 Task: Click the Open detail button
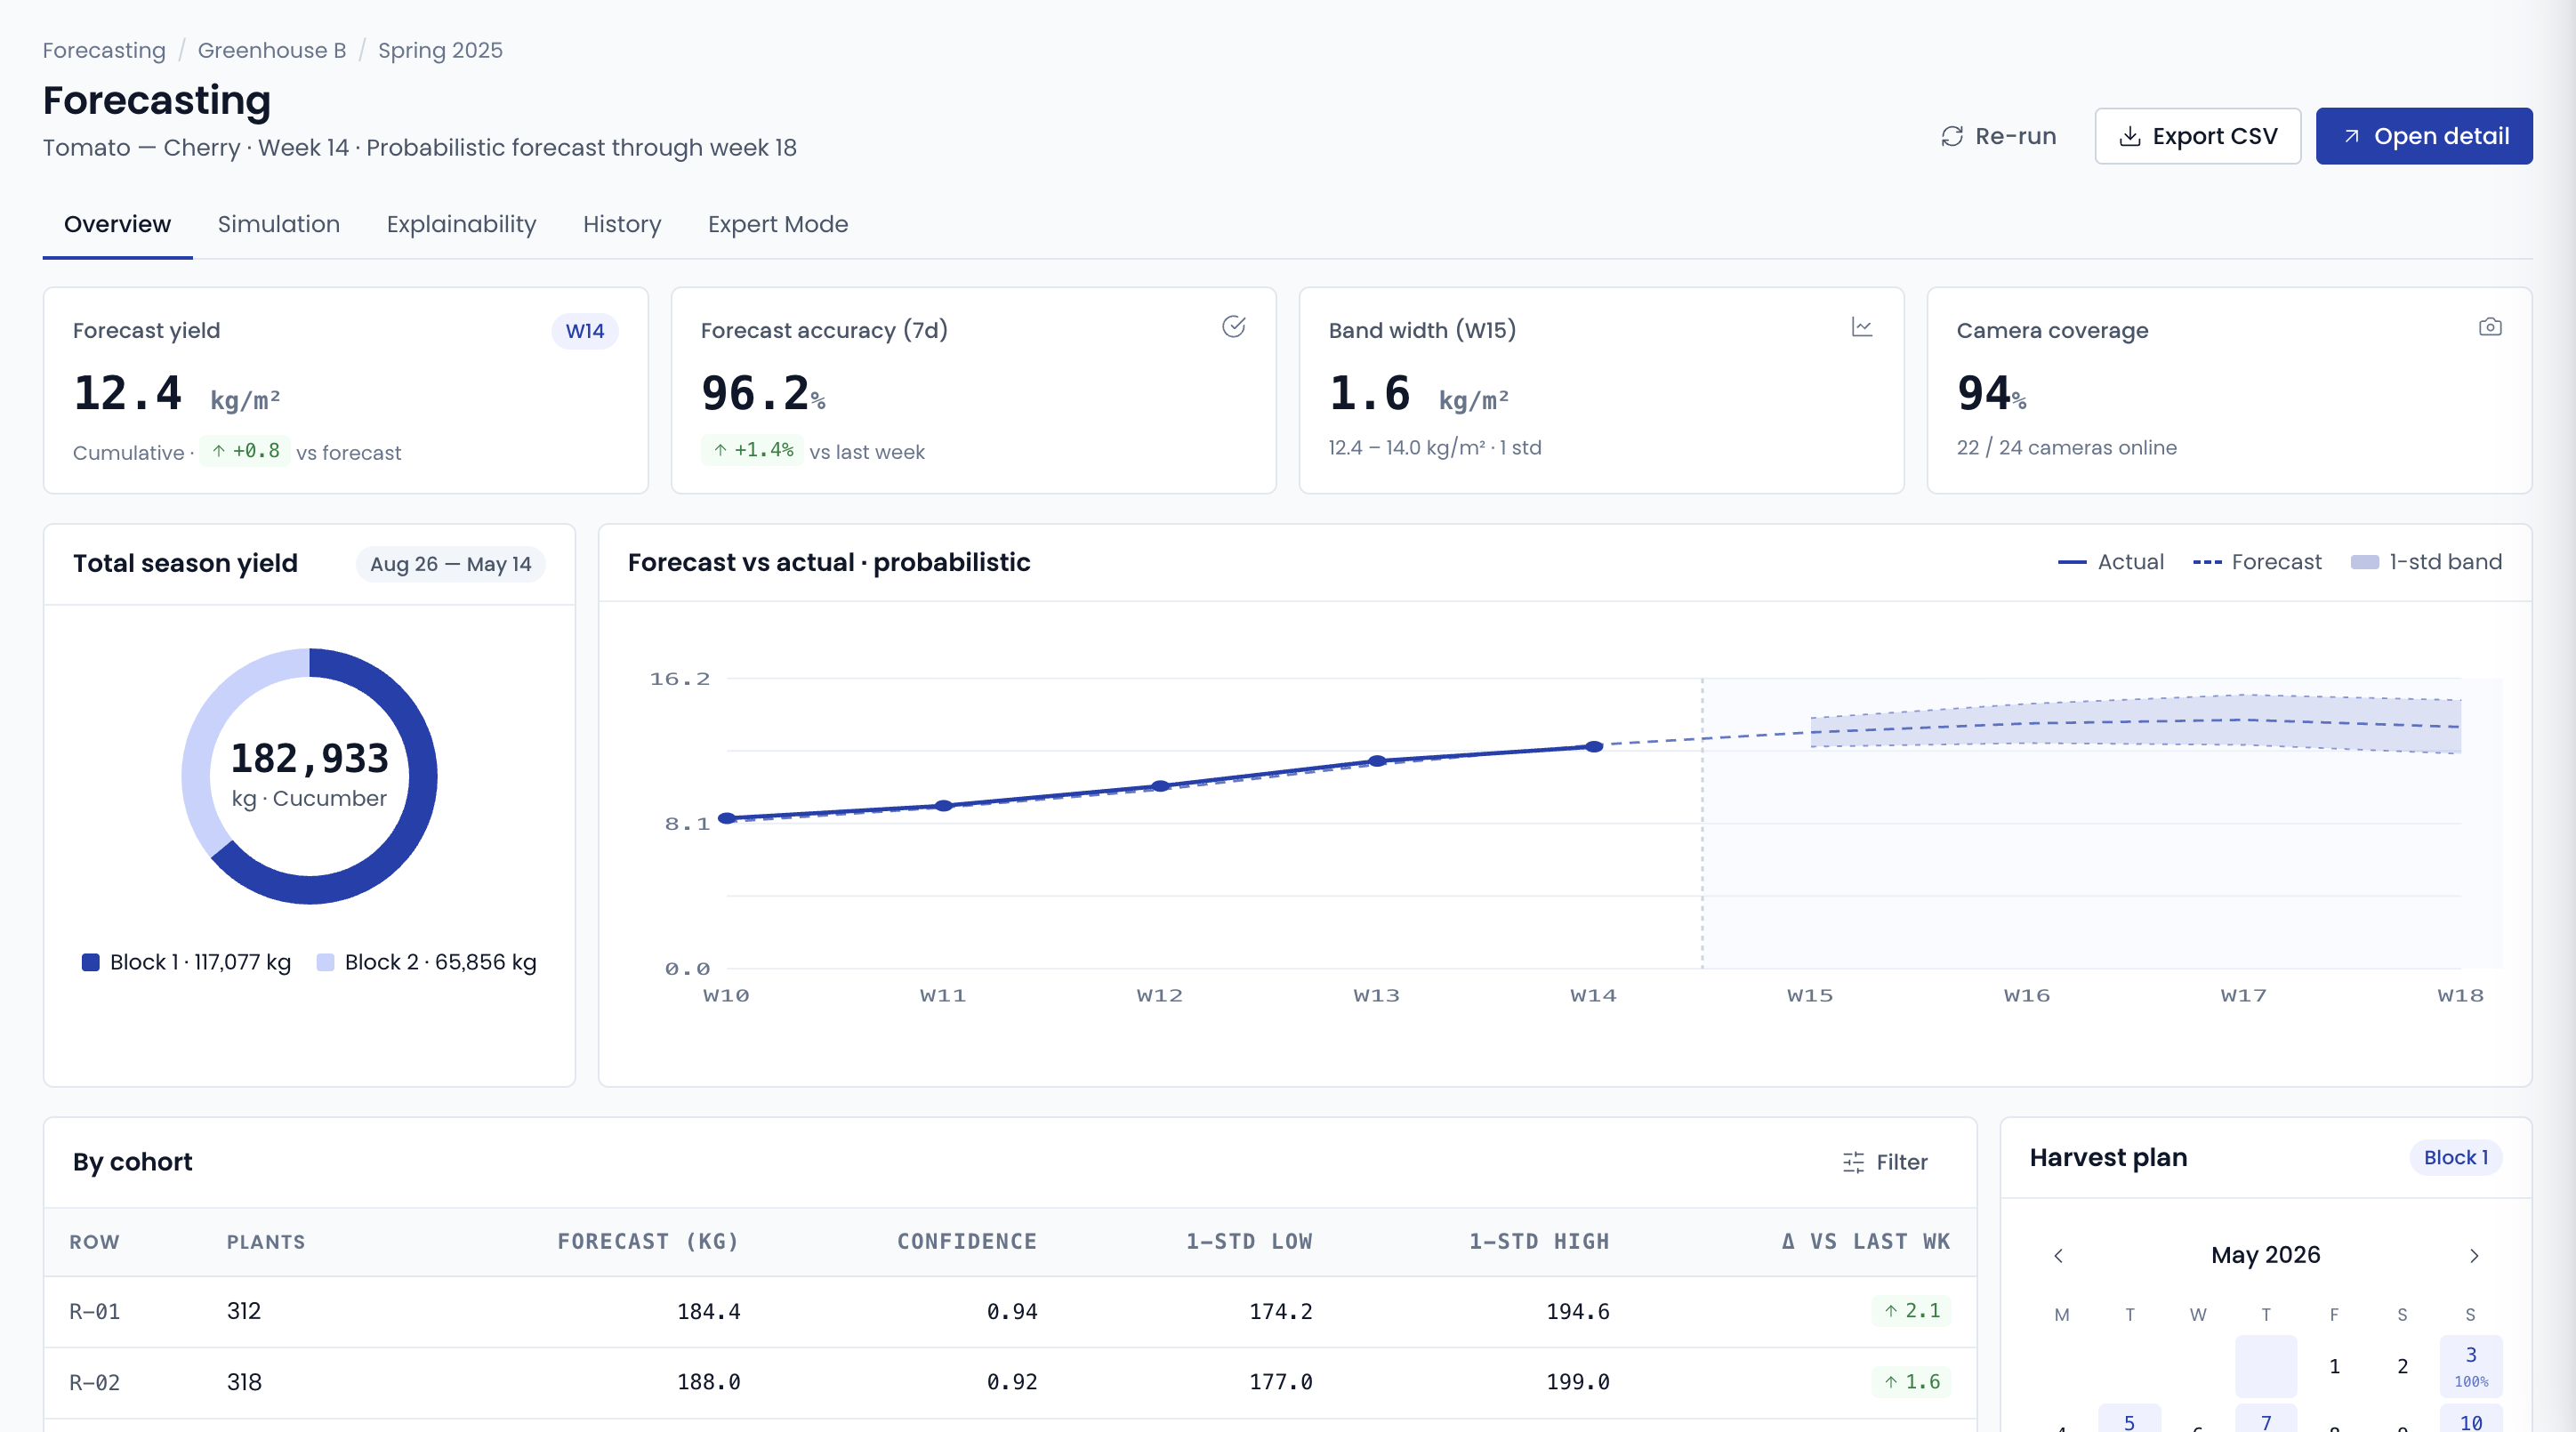point(2424,136)
